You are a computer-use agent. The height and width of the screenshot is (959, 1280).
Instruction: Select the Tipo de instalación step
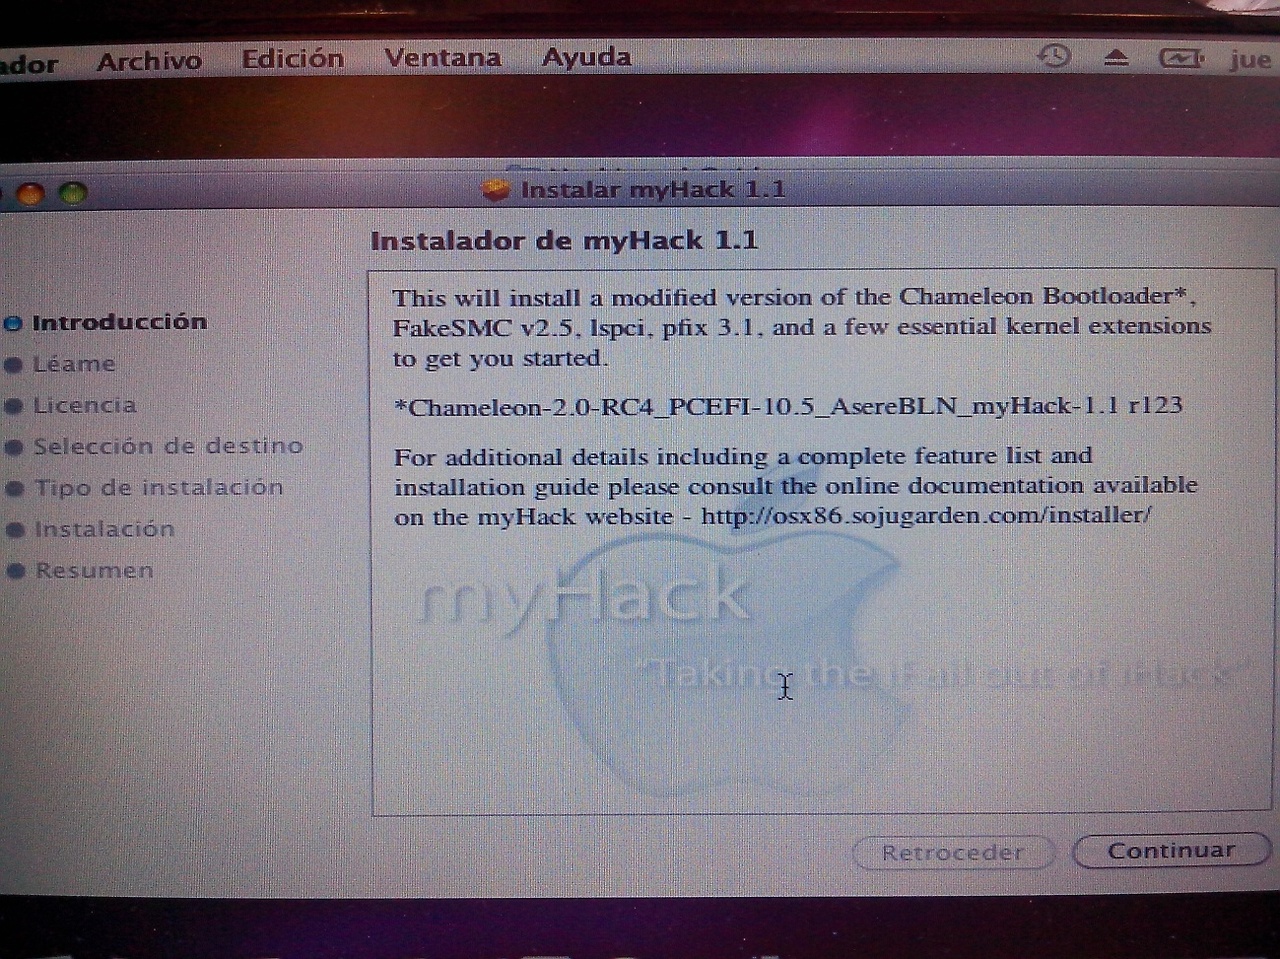pos(159,487)
